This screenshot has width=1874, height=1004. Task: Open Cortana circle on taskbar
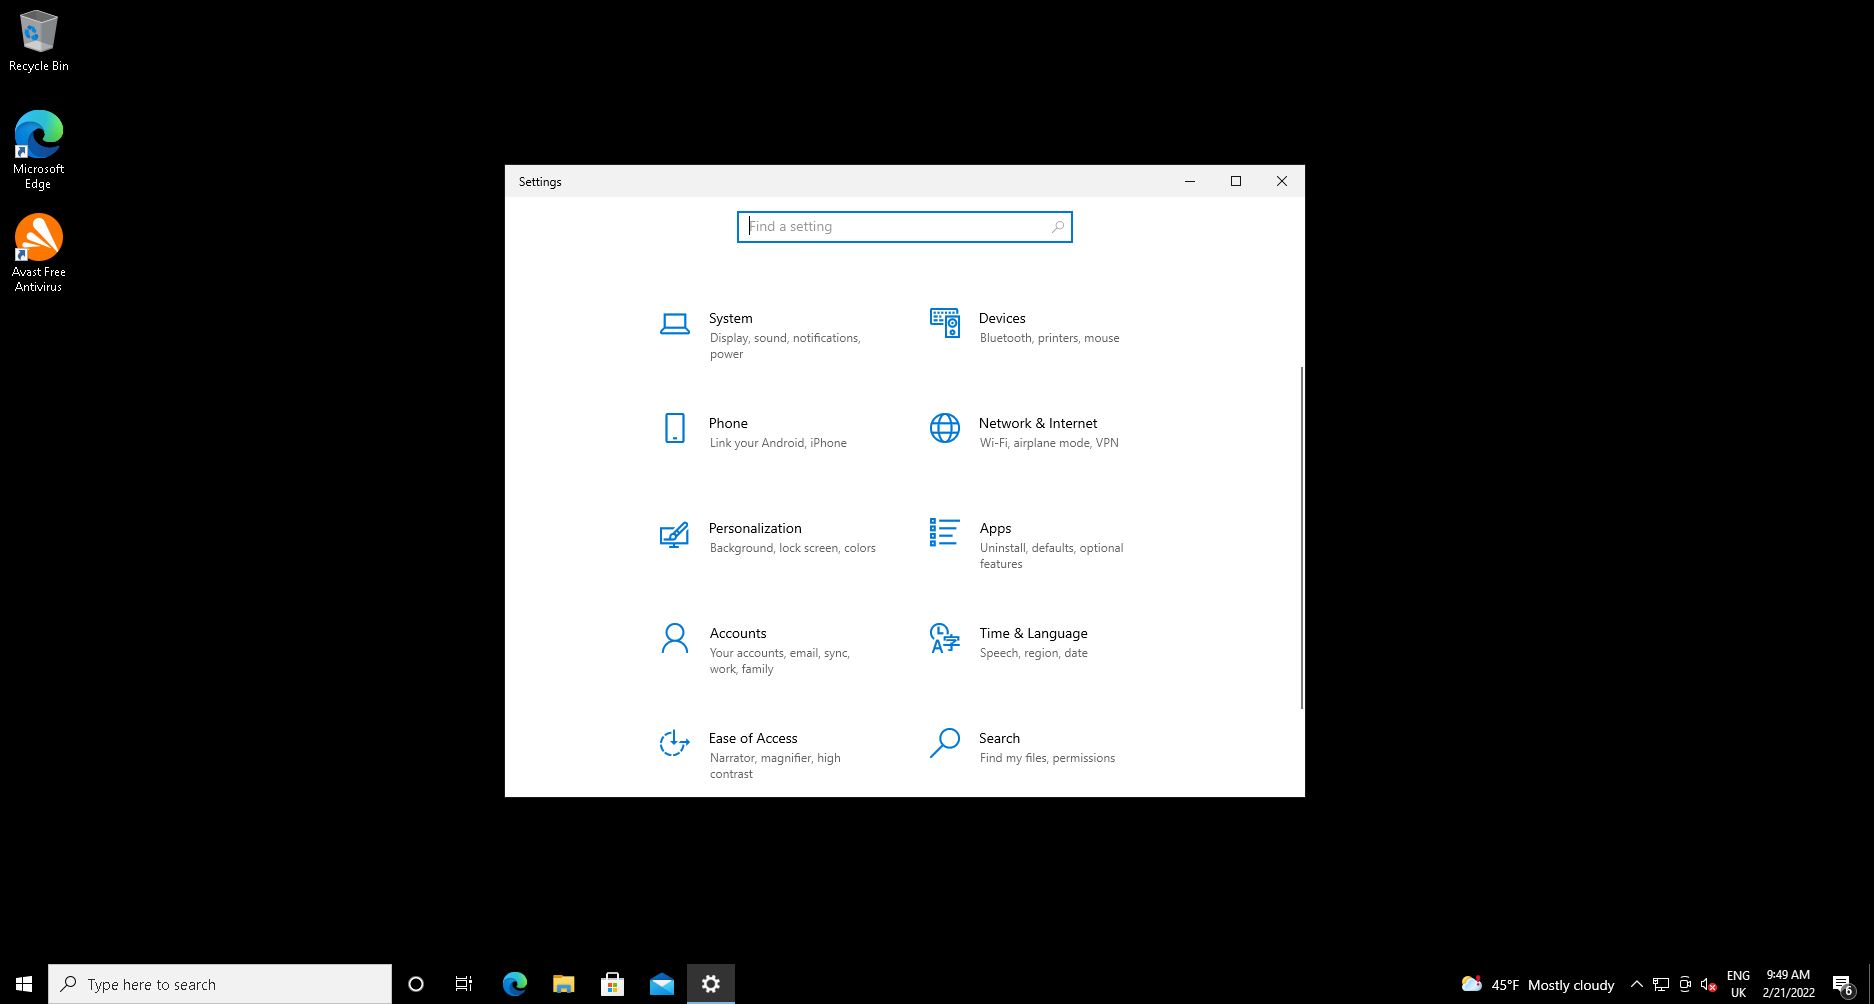click(416, 984)
